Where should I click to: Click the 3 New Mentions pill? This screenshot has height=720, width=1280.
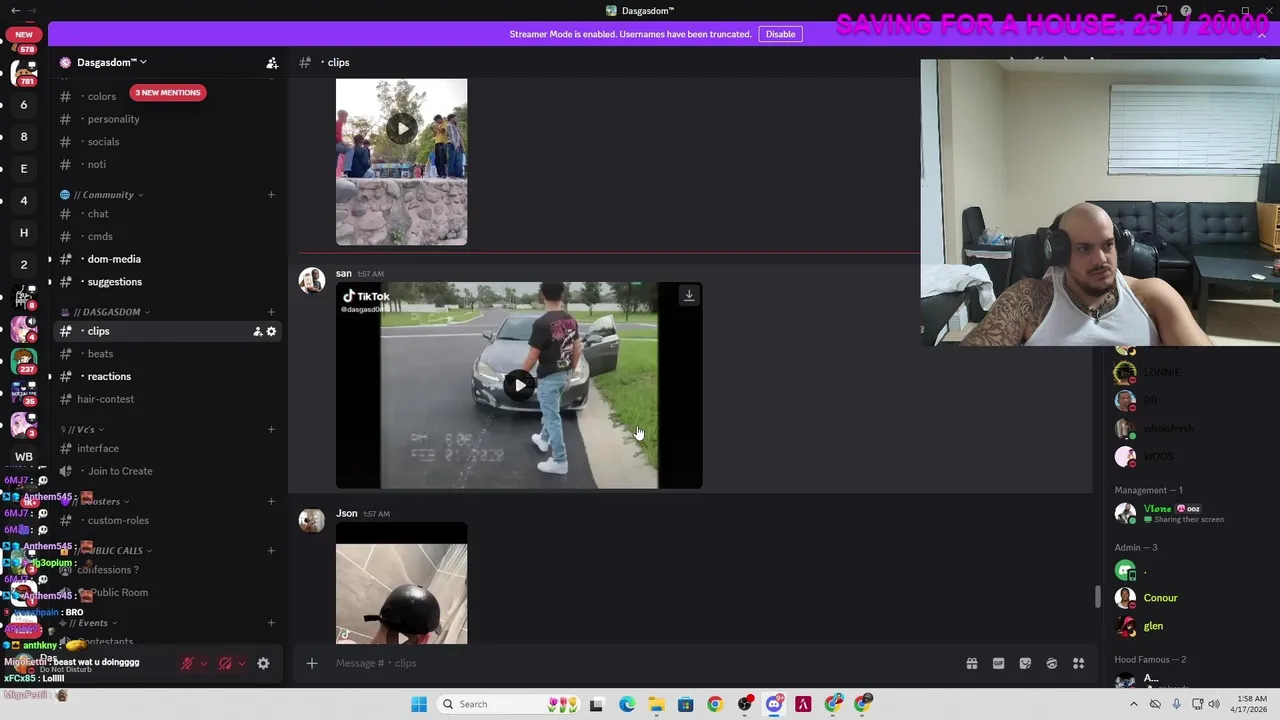tap(168, 92)
